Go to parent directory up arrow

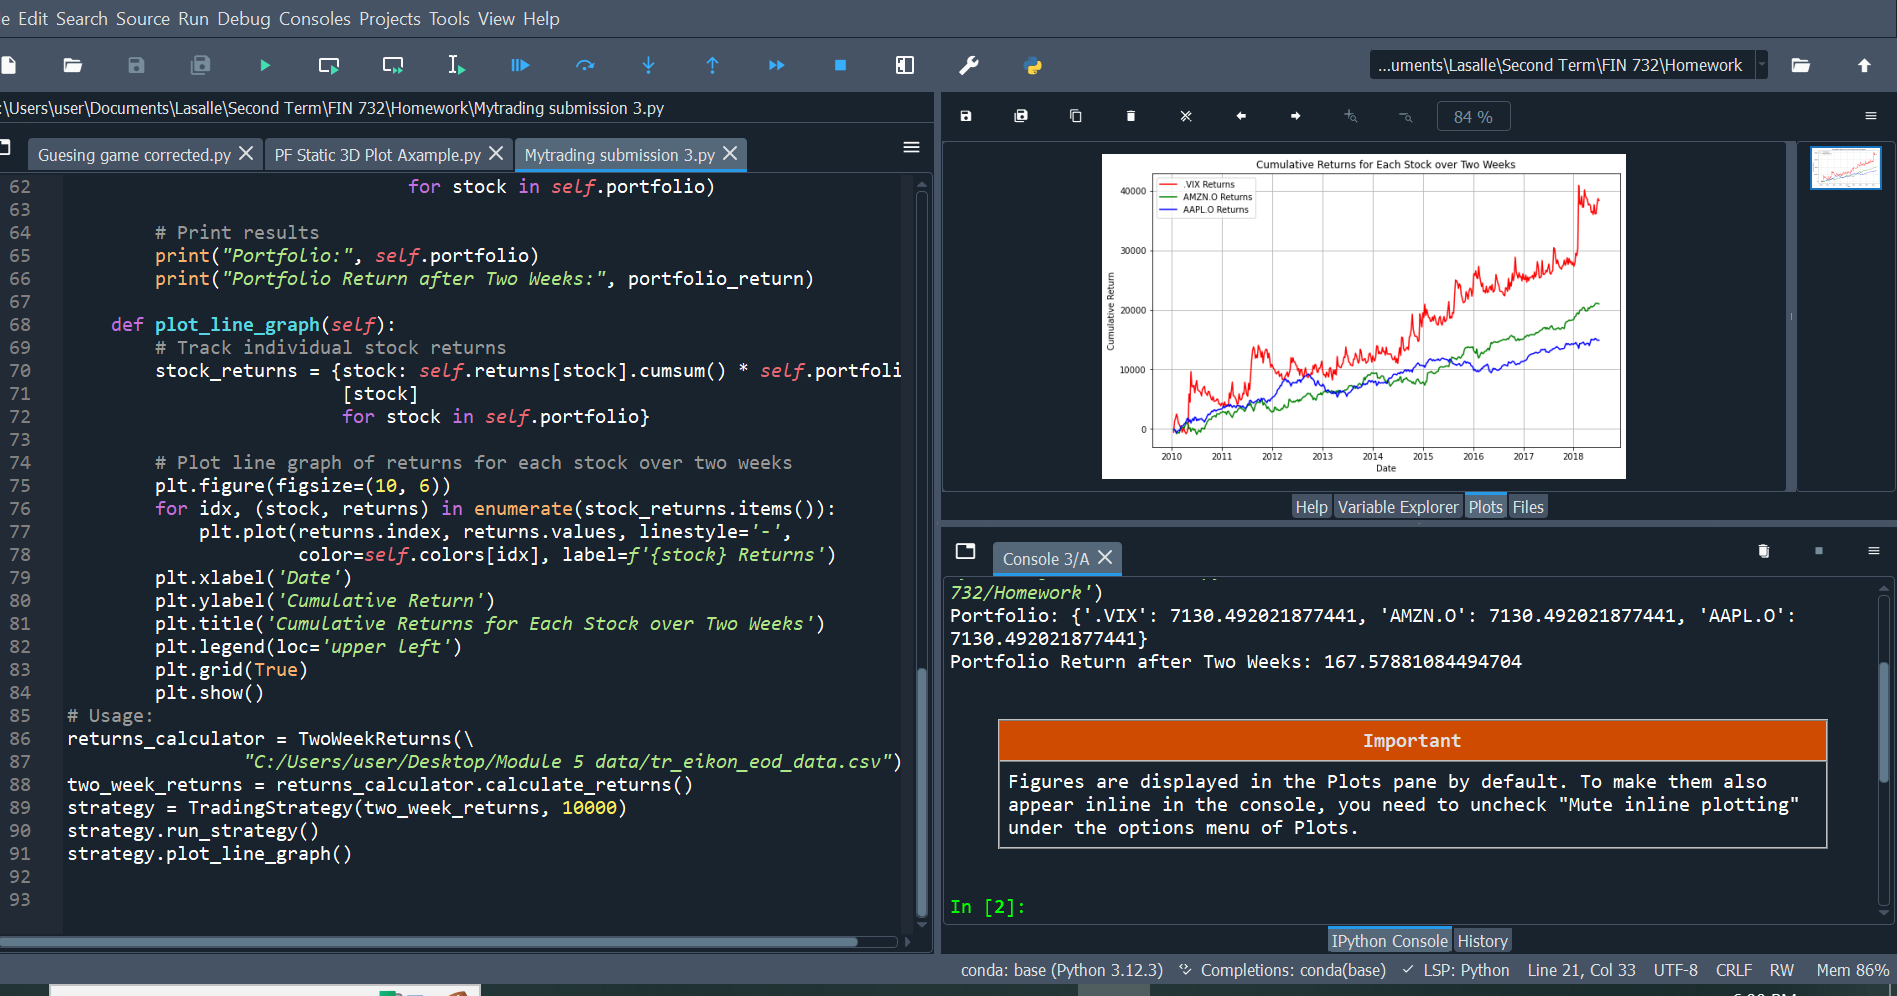[x=1864, y=65]
